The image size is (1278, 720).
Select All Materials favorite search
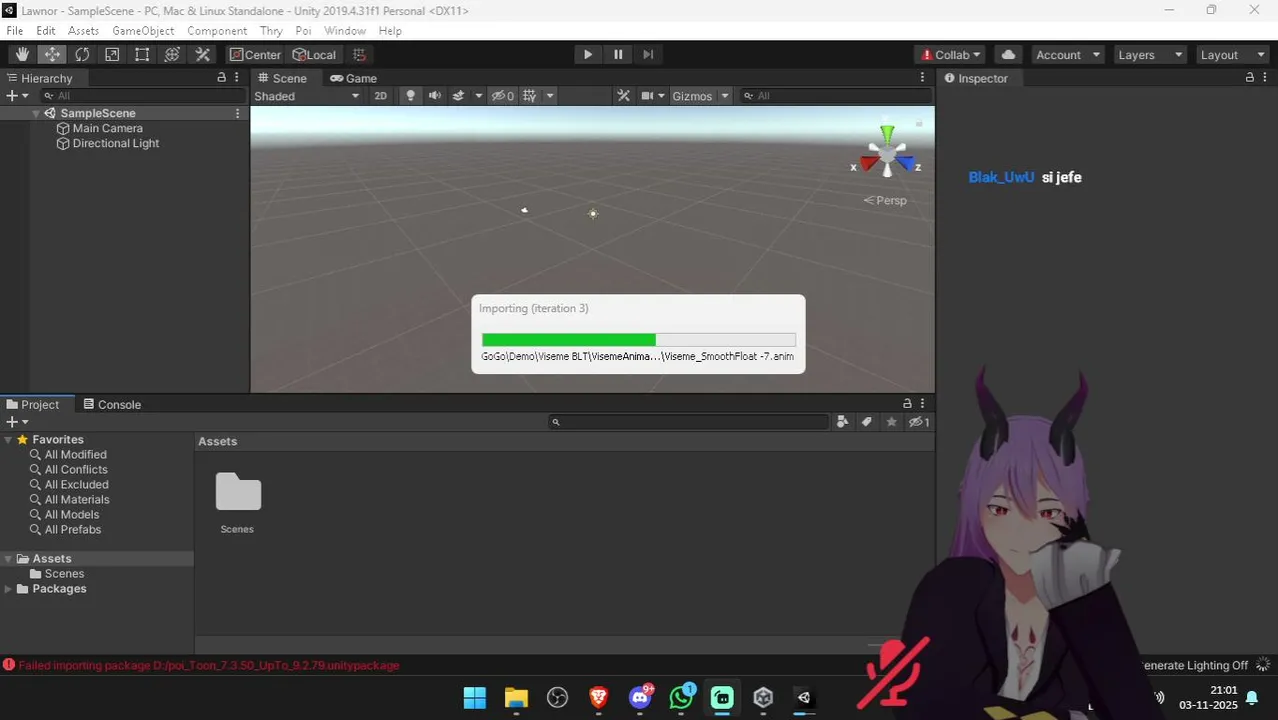pyautogui.click(x=77, y=500)
